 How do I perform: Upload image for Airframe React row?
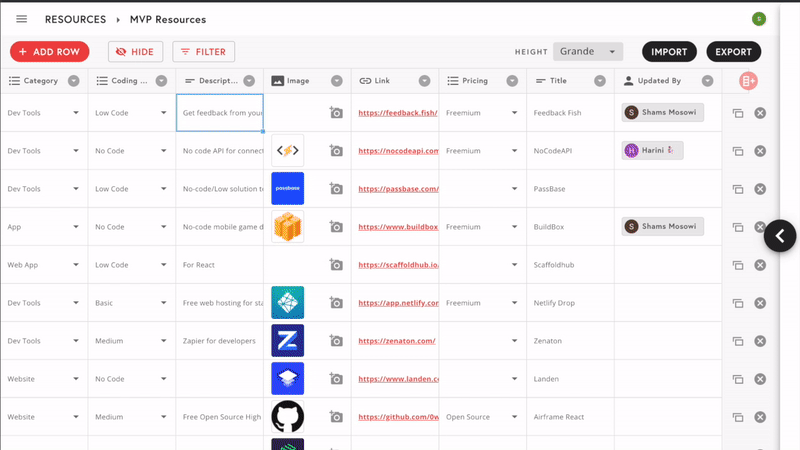coord(336,417)
